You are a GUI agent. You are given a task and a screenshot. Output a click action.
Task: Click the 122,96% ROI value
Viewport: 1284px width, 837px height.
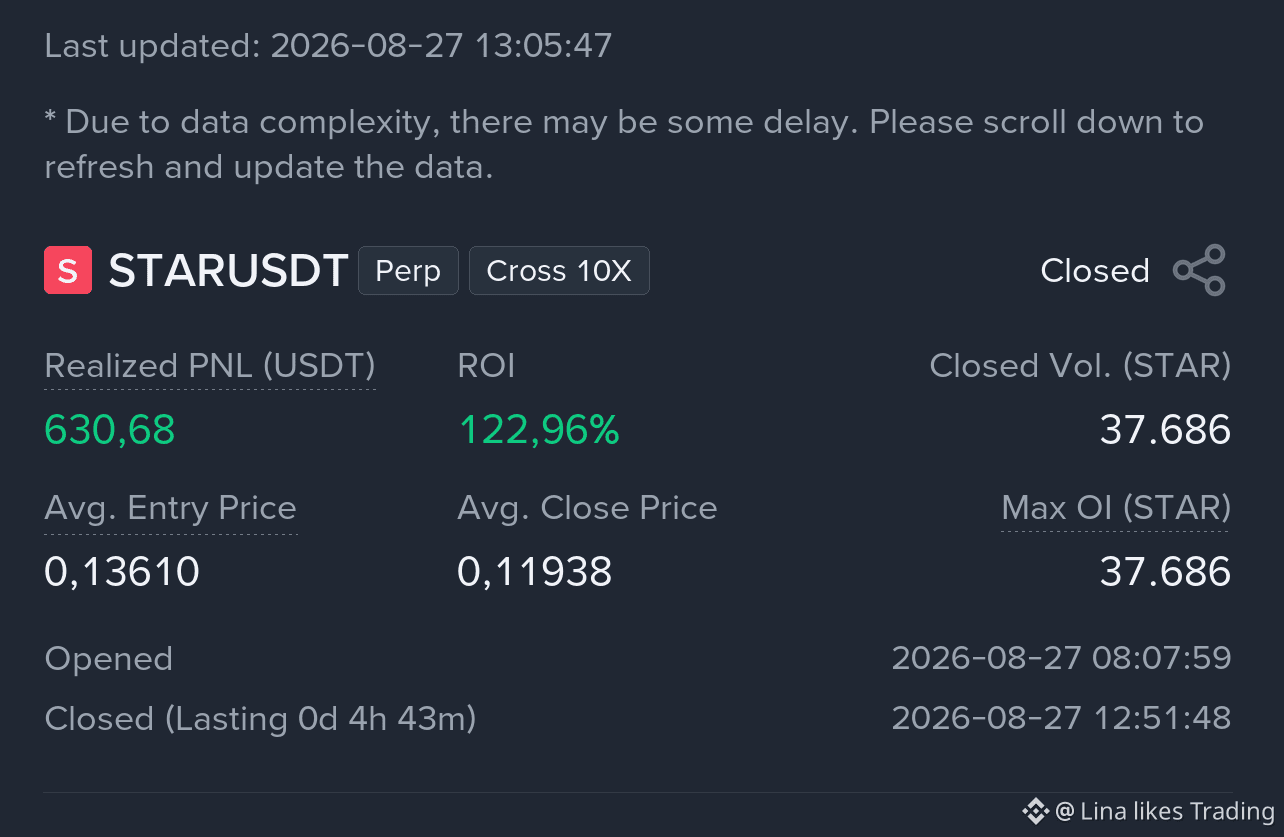coord(539,430)
